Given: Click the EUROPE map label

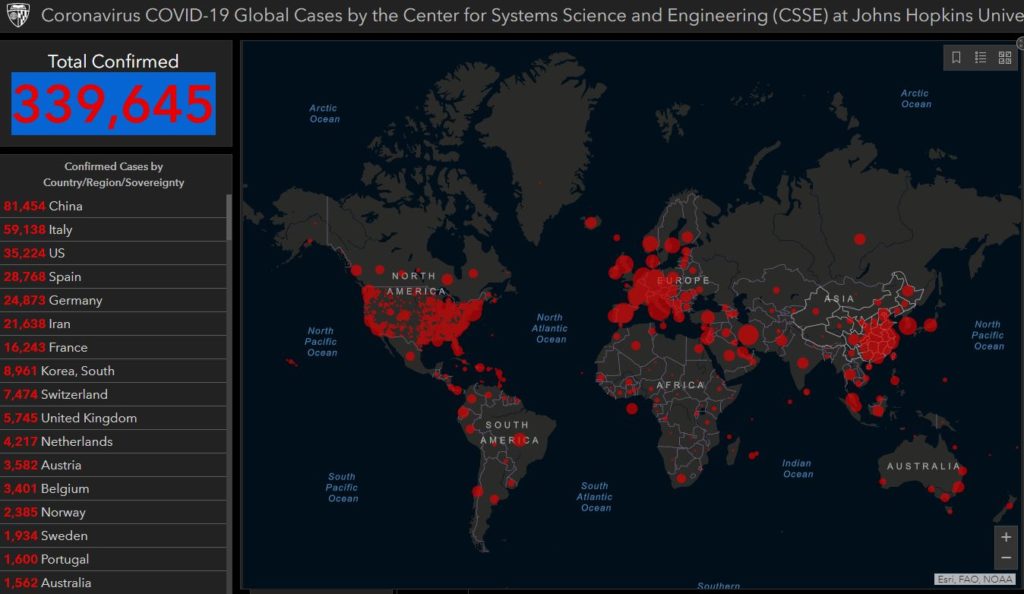Looking at the screenshot, I should coord(683,280).
